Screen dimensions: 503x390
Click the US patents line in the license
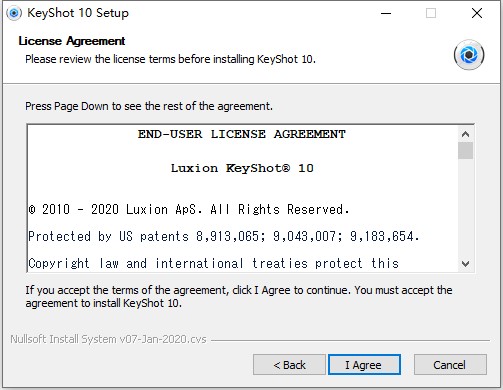point(224,237)
